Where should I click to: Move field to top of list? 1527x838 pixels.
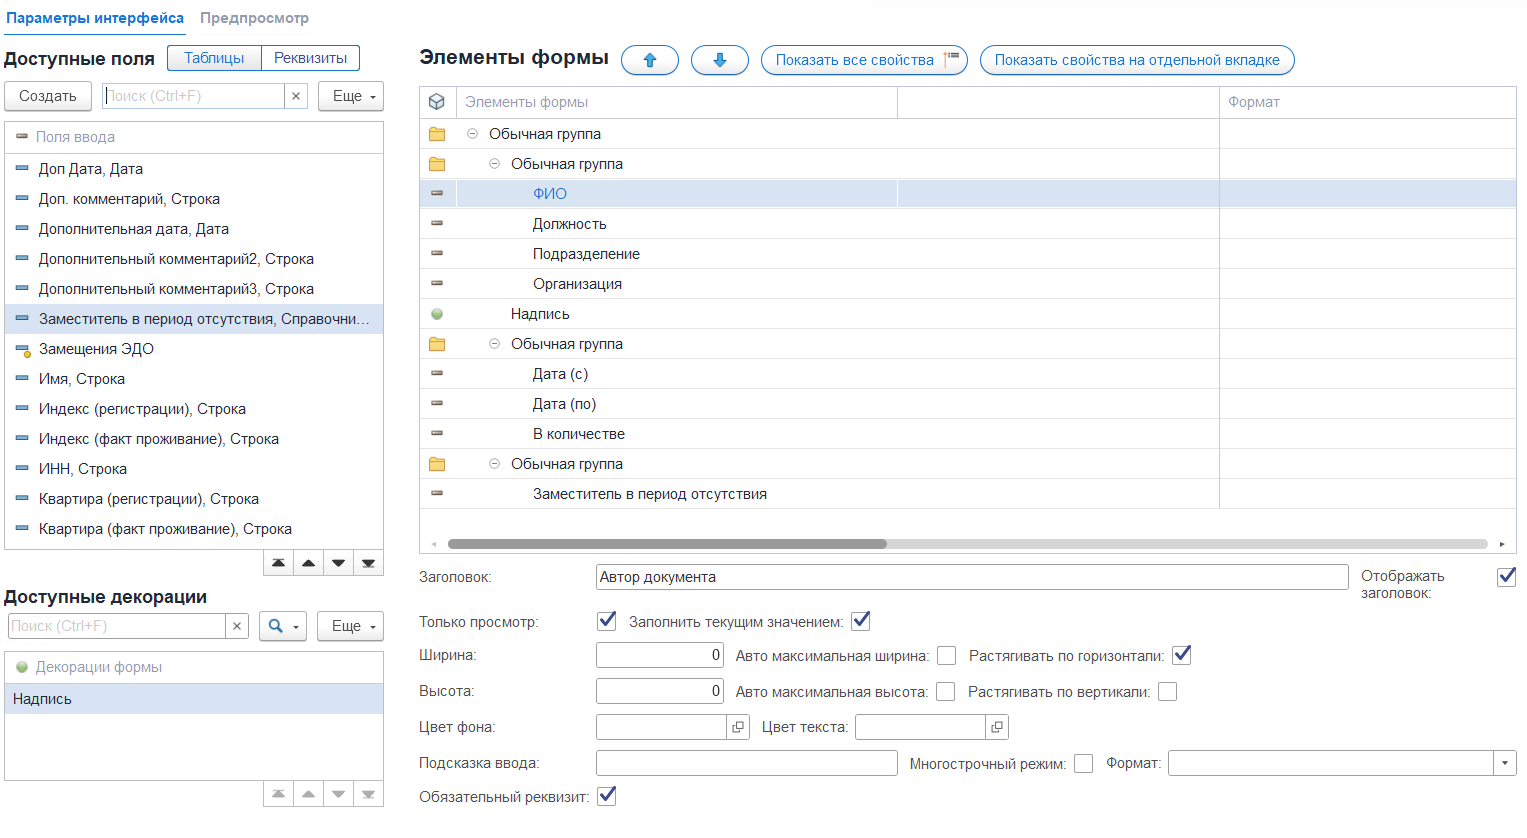[279, 563]
